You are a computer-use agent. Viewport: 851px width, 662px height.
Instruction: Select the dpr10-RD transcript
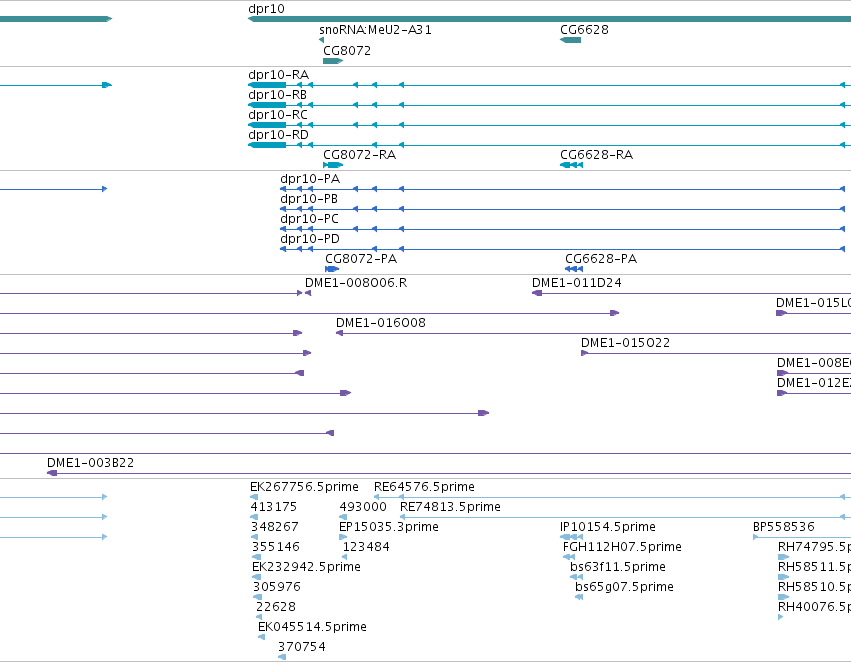point(549,145)
